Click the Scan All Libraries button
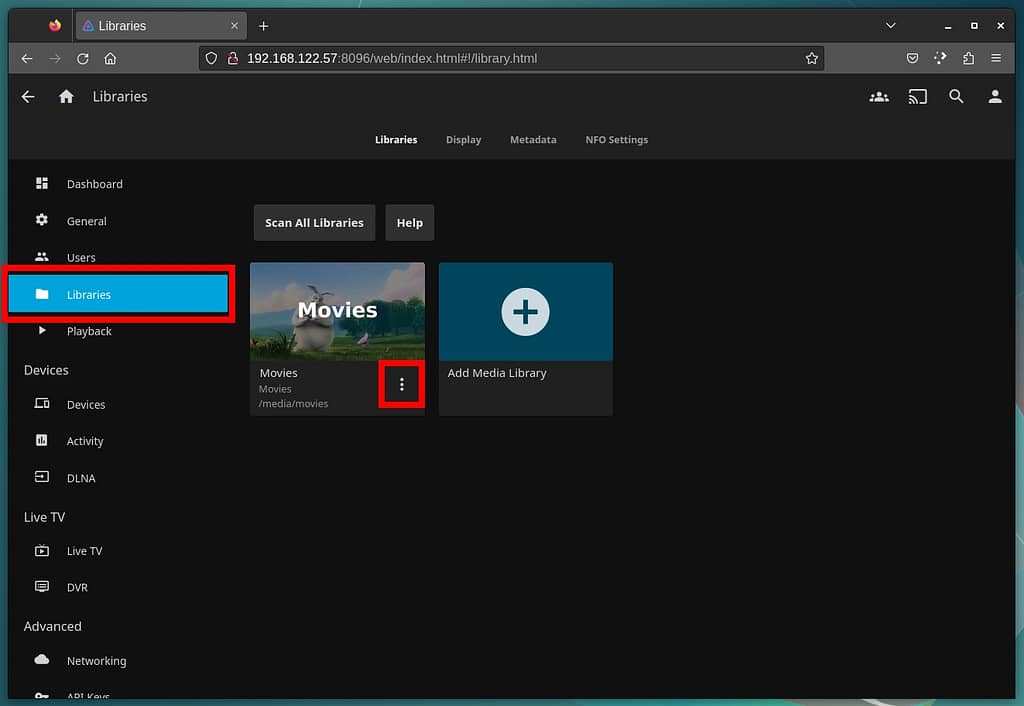Image resolution: width=1024 pixels, height=706 pixels. click(314, 223)
